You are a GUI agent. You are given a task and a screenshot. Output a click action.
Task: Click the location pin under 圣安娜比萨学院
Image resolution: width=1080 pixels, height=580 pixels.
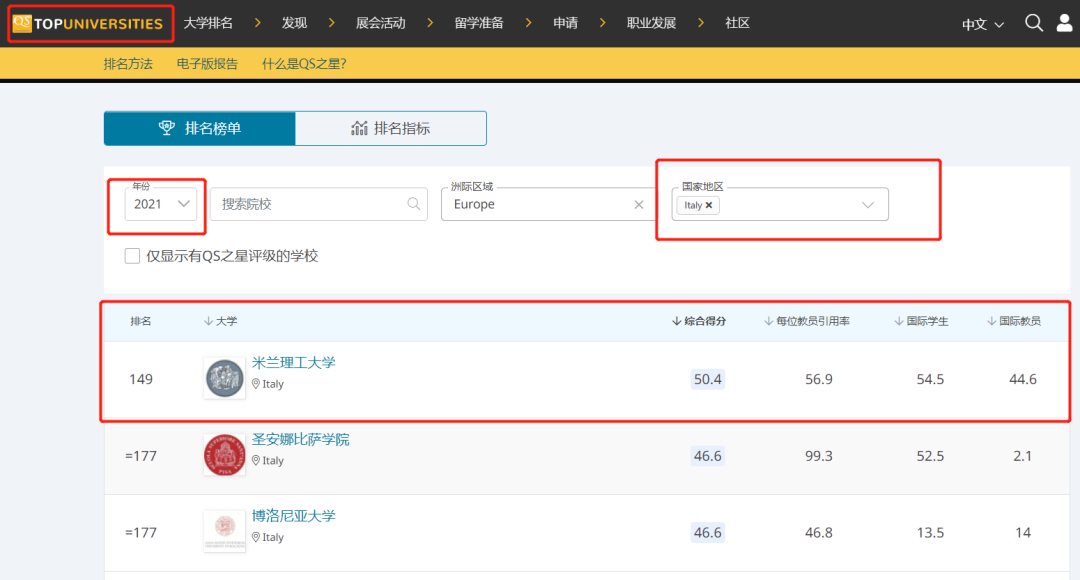(256, 460)
